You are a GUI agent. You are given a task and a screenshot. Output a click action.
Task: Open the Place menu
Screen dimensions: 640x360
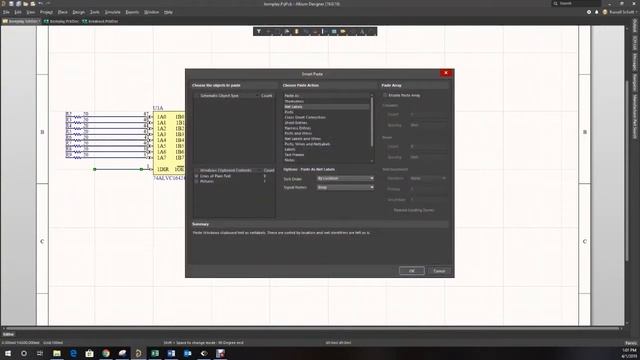coord(62,12)
